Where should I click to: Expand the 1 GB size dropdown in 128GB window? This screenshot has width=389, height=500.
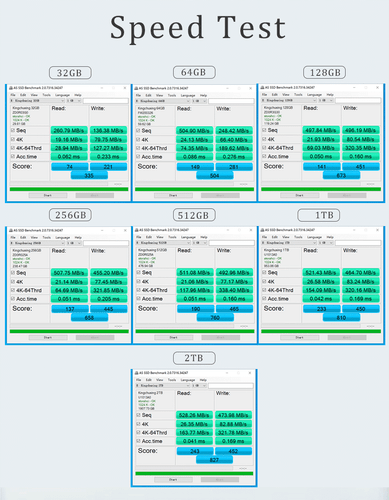tap(326, 100)
